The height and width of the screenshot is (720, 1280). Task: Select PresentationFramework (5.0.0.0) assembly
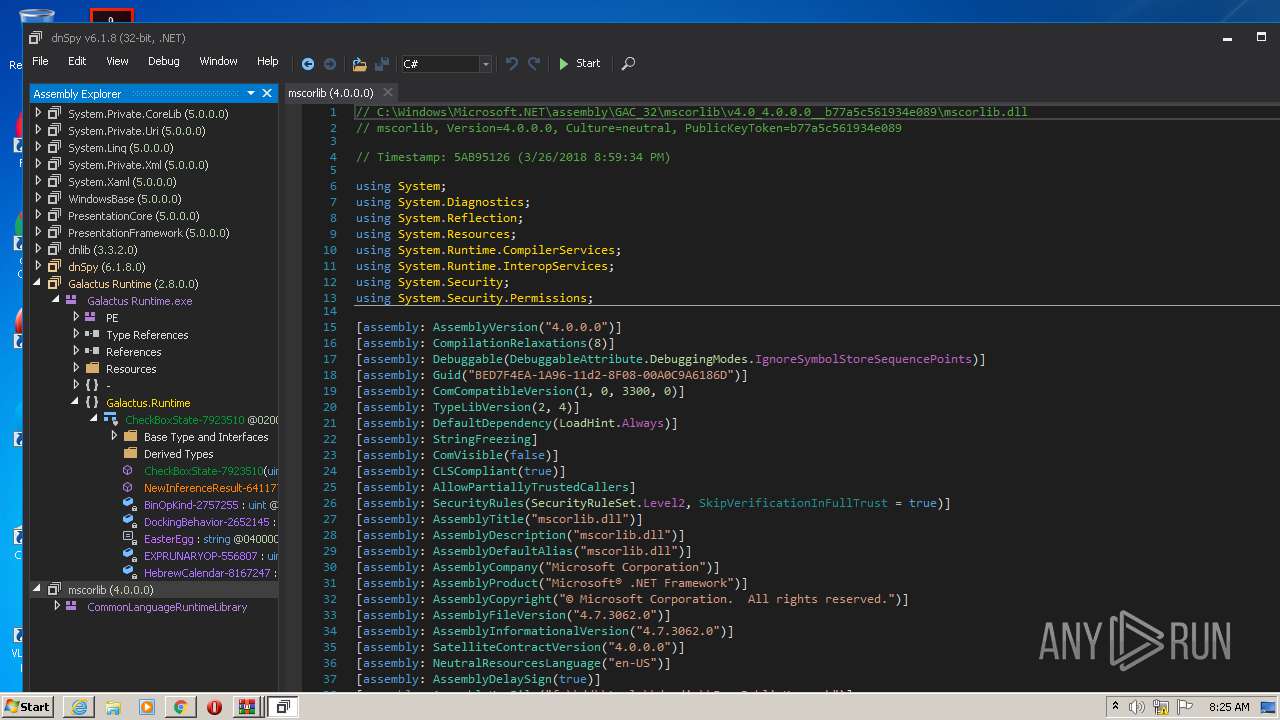(149, 232)
